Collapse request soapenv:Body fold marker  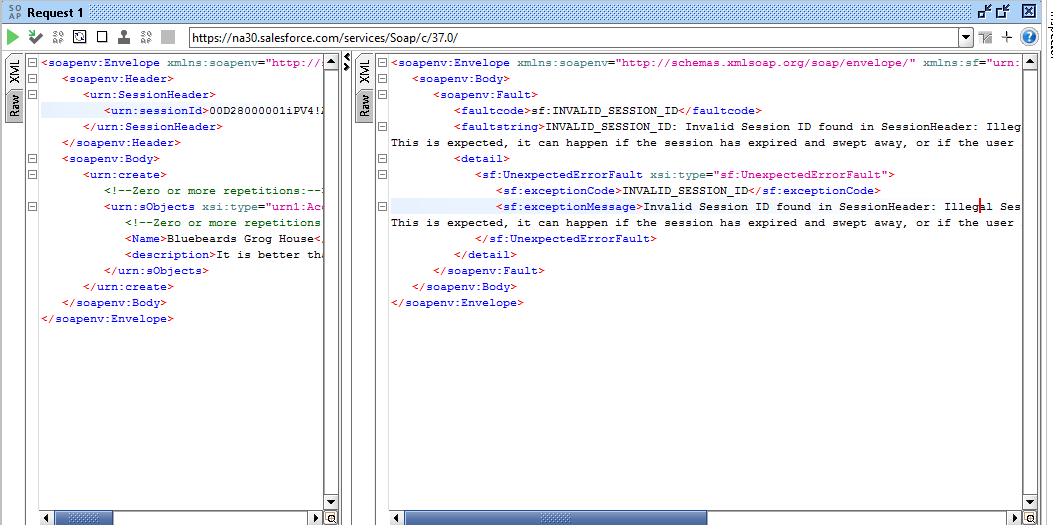(32, 159)
